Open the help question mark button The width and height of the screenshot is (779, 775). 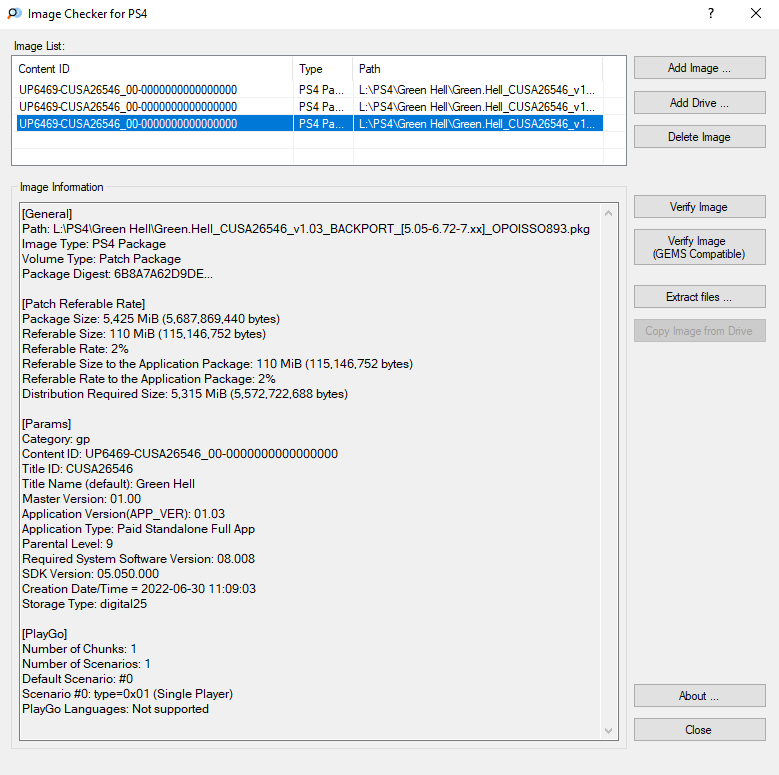tap(711, 13)
